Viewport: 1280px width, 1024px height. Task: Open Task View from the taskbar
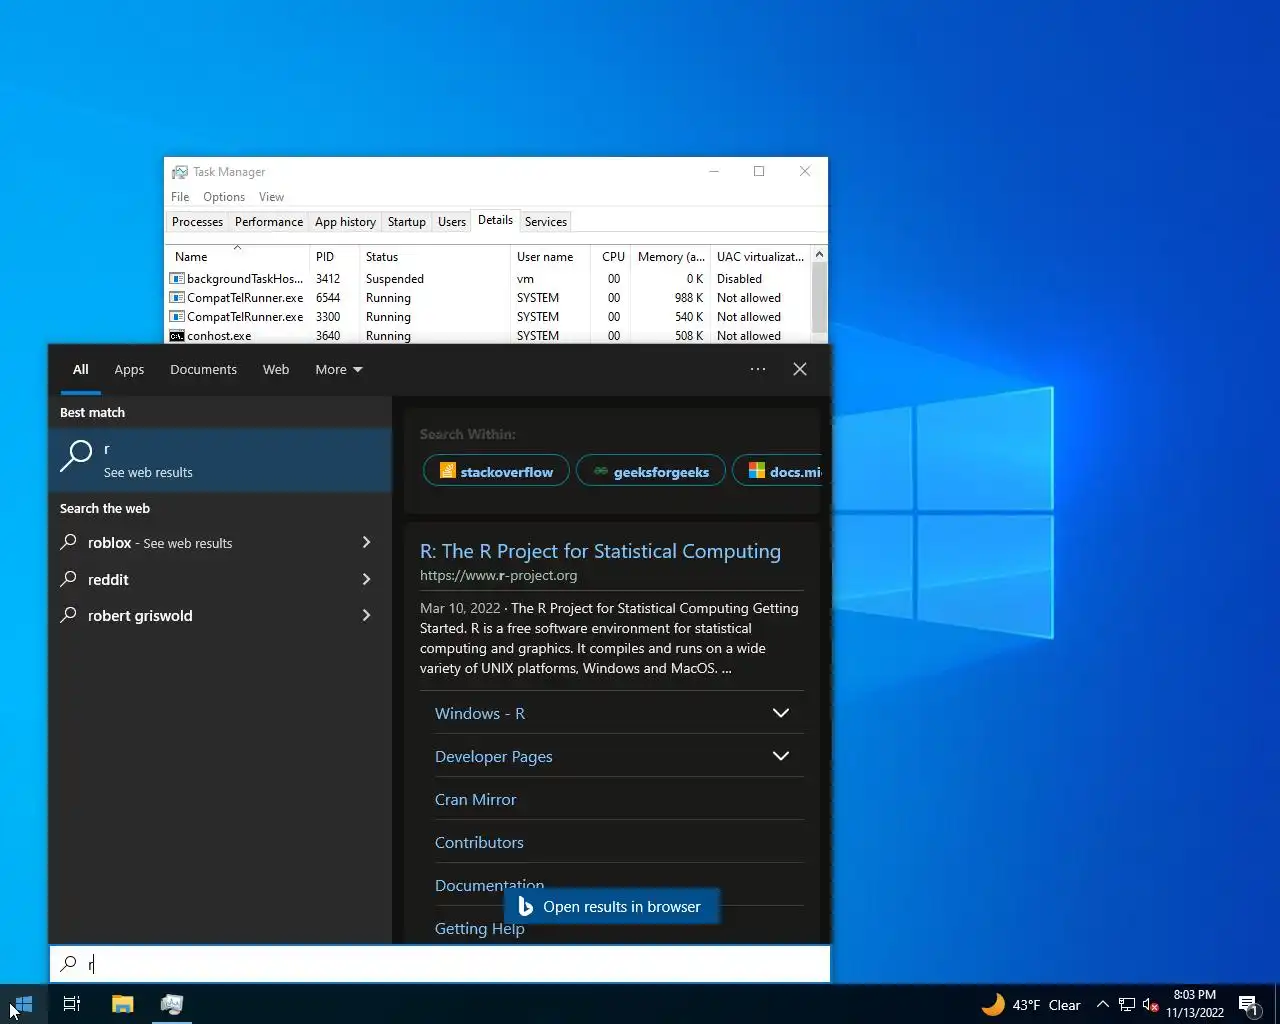click(x=72, y=1004)
